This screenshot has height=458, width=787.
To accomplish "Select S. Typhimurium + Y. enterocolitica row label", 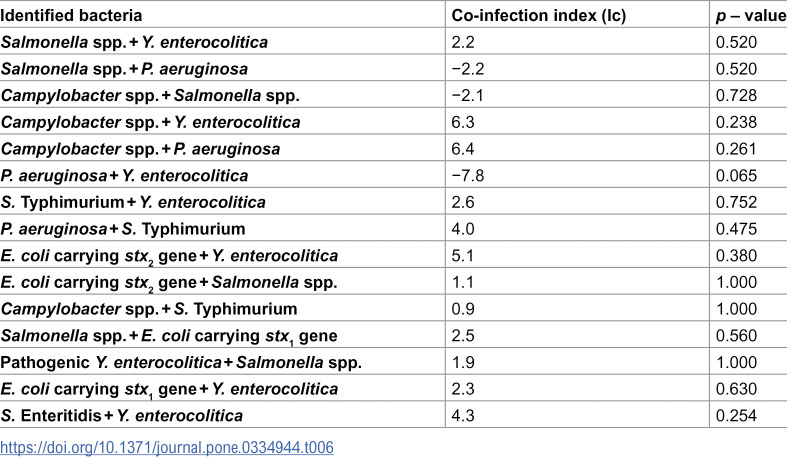I will (x=133, y=202).
